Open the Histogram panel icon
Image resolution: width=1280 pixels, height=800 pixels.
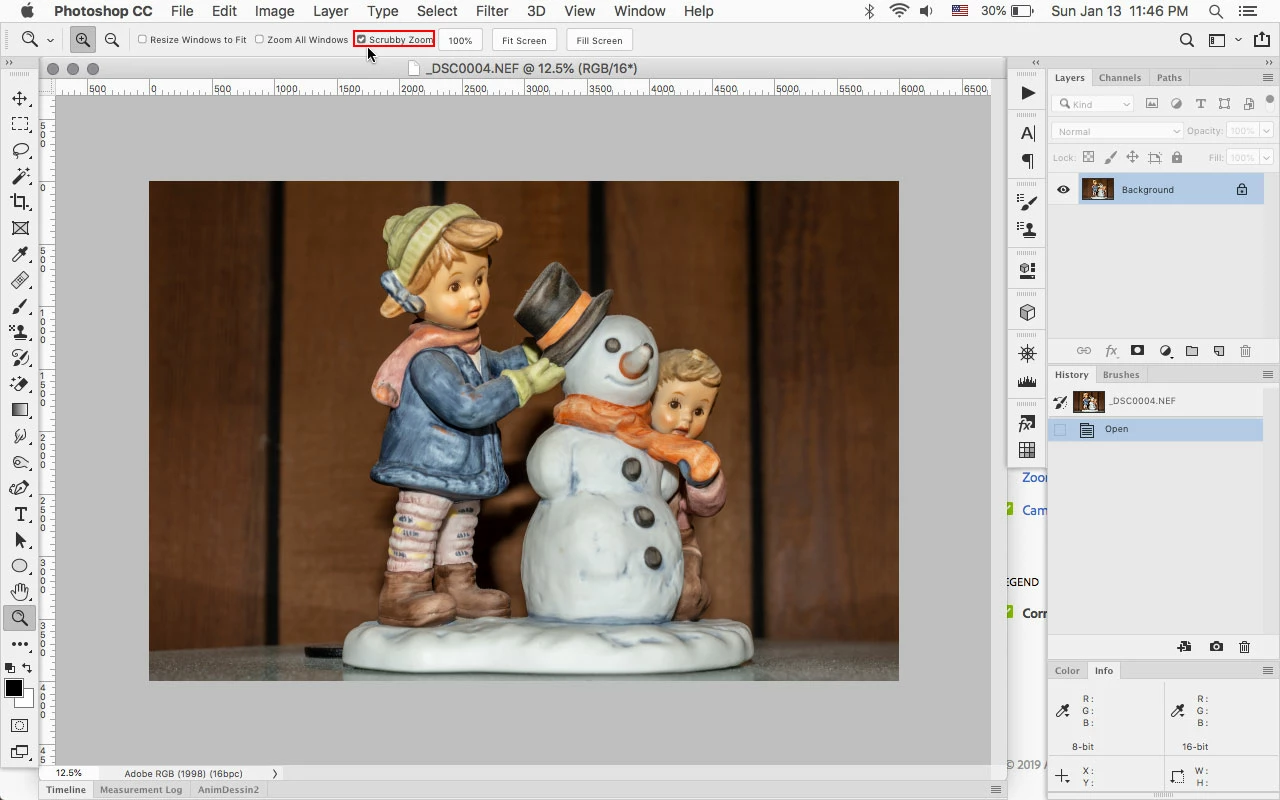point(1028,381)
